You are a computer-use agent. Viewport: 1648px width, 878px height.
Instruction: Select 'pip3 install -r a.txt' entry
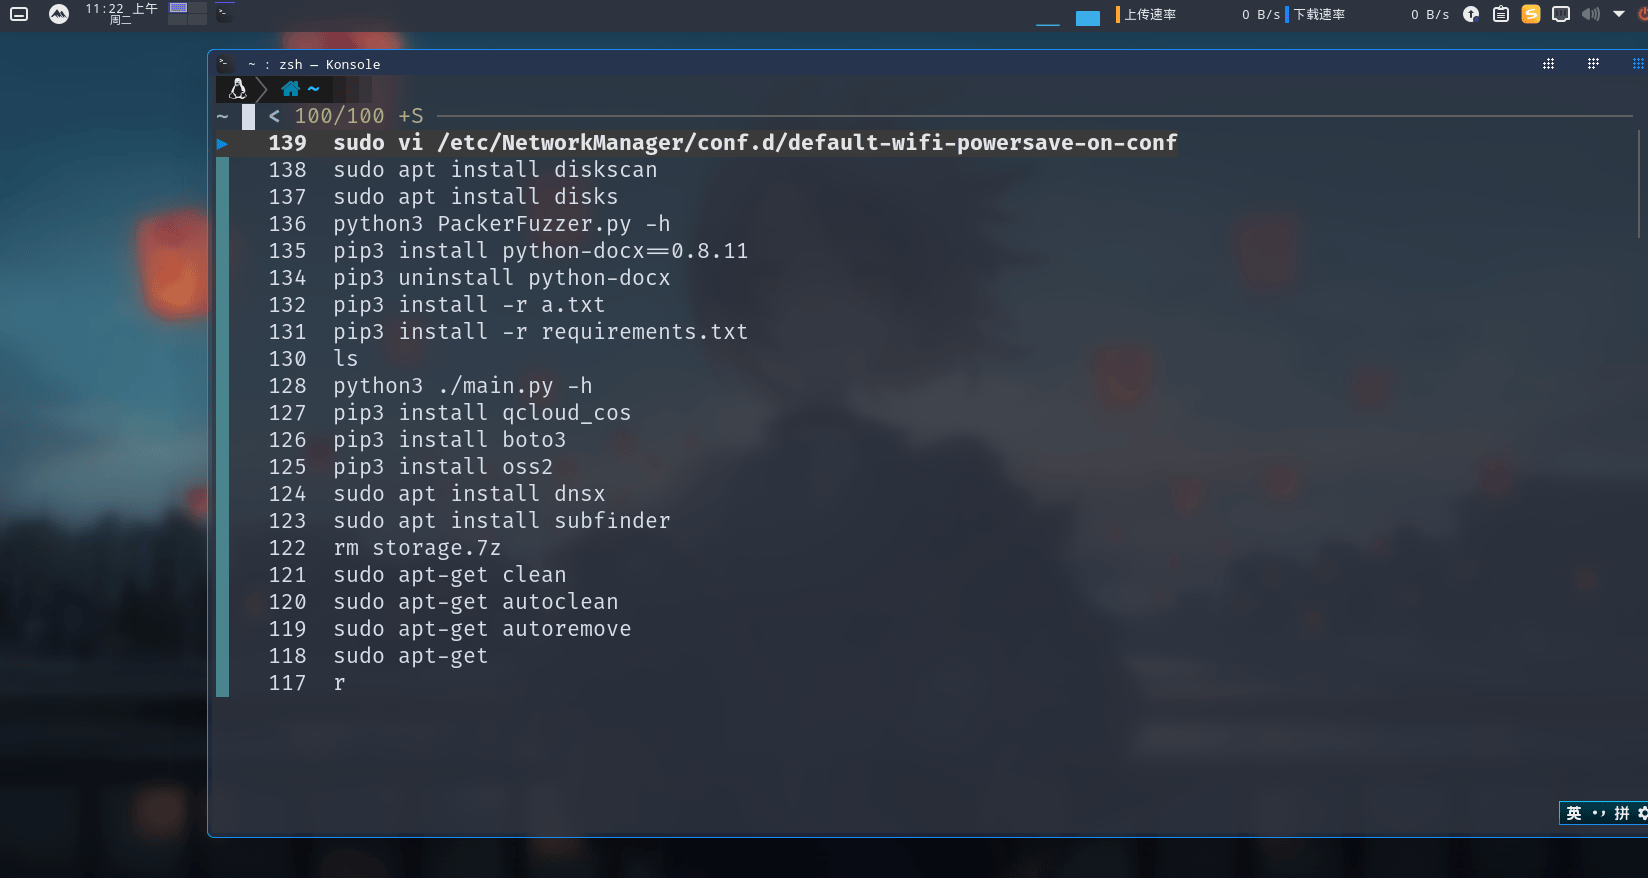coord(436,305)
